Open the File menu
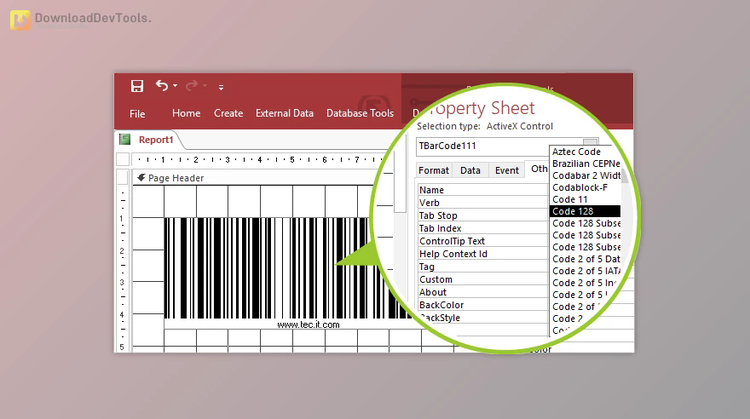Viewport: 750px width, 419px height. (x=137, y=114)
